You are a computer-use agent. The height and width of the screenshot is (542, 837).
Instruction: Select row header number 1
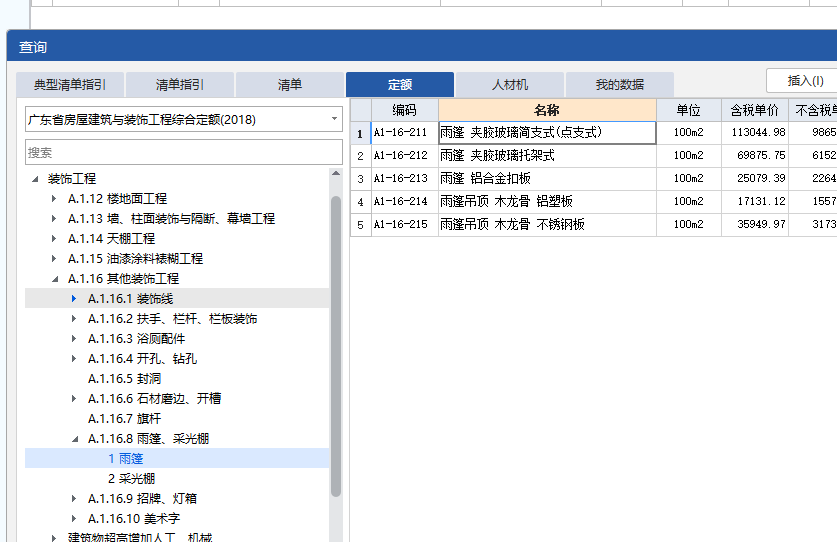pyautogui.click(x=360, y=133)
